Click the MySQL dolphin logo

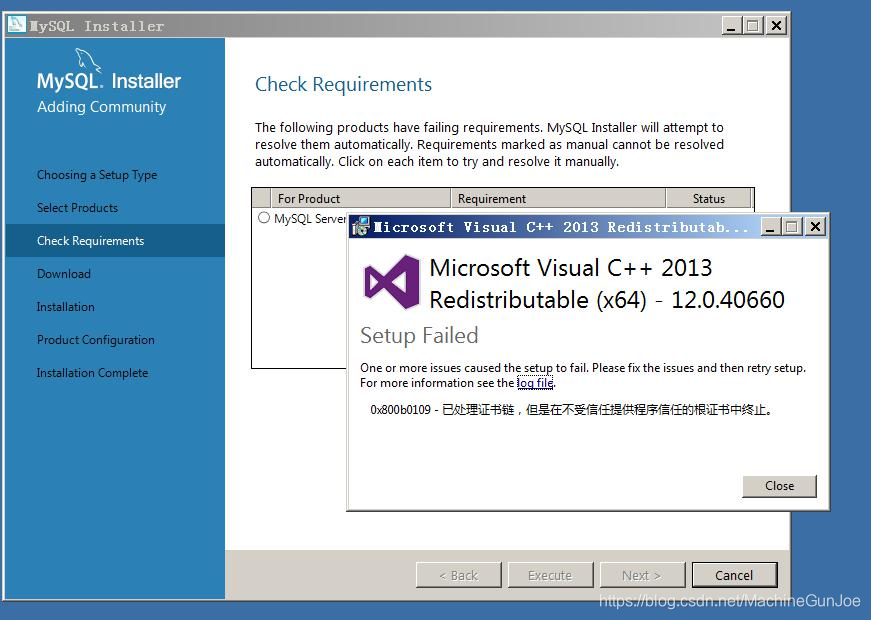coord(88,60)
